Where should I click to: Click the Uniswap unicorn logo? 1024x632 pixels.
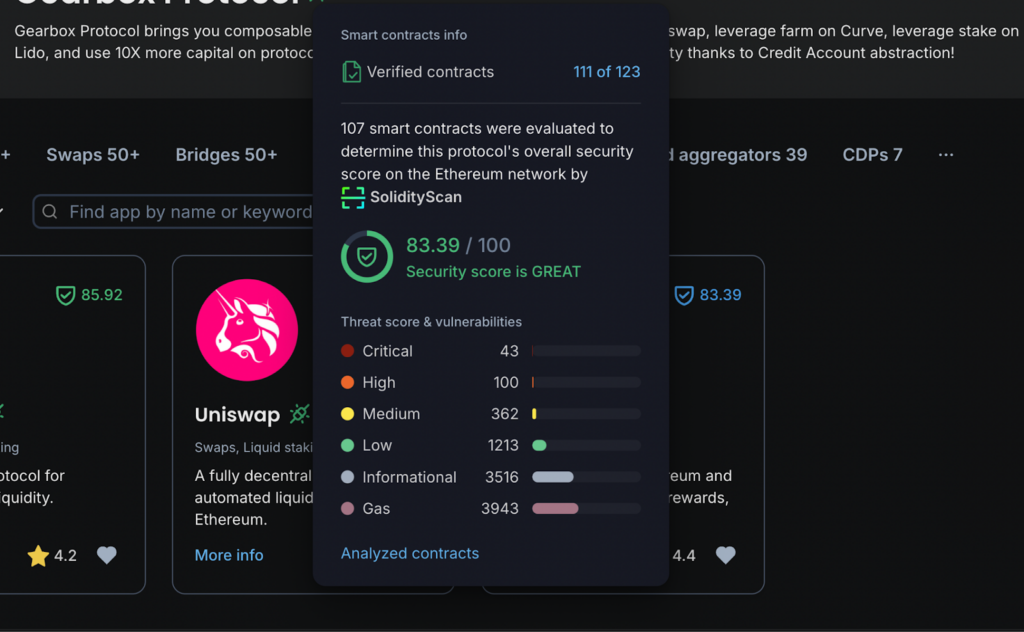click(246, 330)
